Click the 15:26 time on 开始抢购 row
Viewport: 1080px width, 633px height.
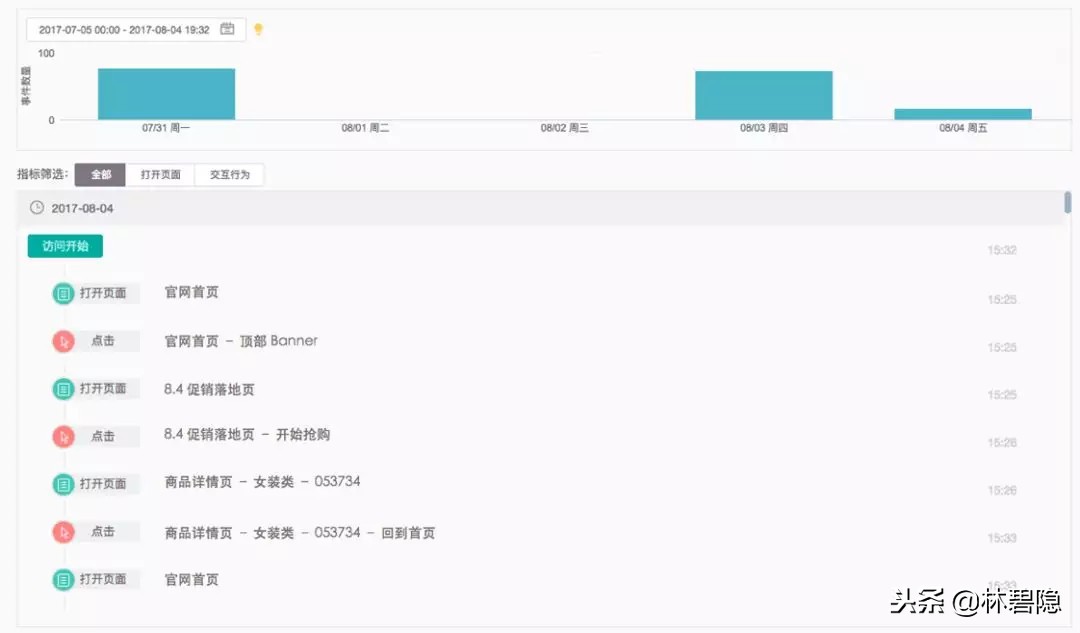point(1001,442)
